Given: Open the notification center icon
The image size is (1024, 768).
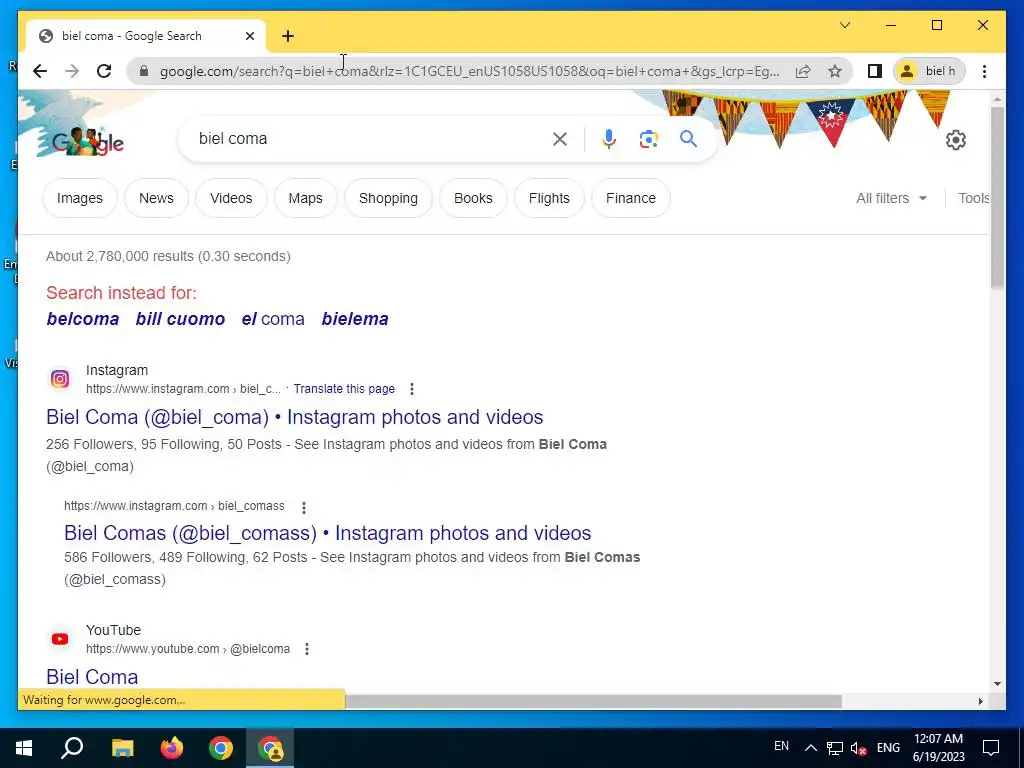Looking at the screenshot, I should click(x=991, y=748).
